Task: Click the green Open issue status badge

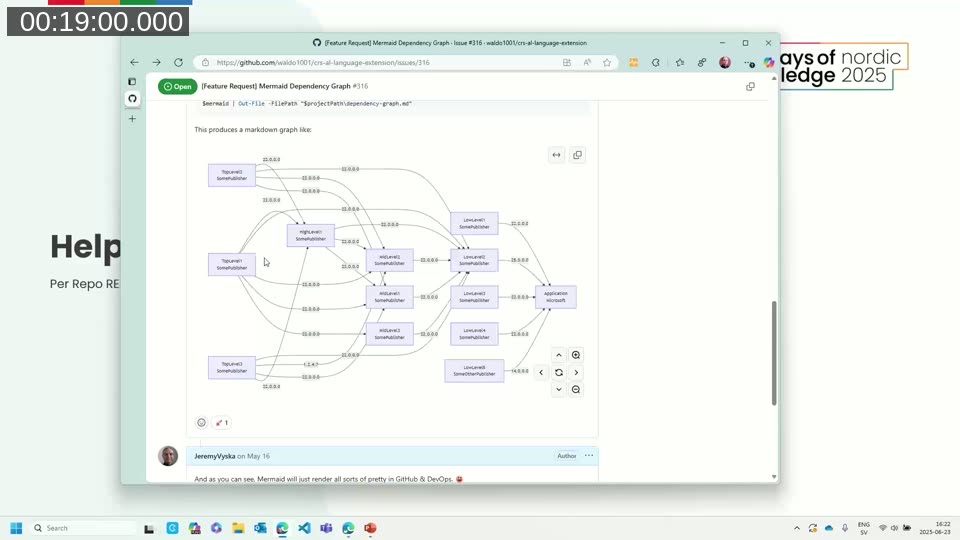Action: pyautogui.click(x=178, y=86)
